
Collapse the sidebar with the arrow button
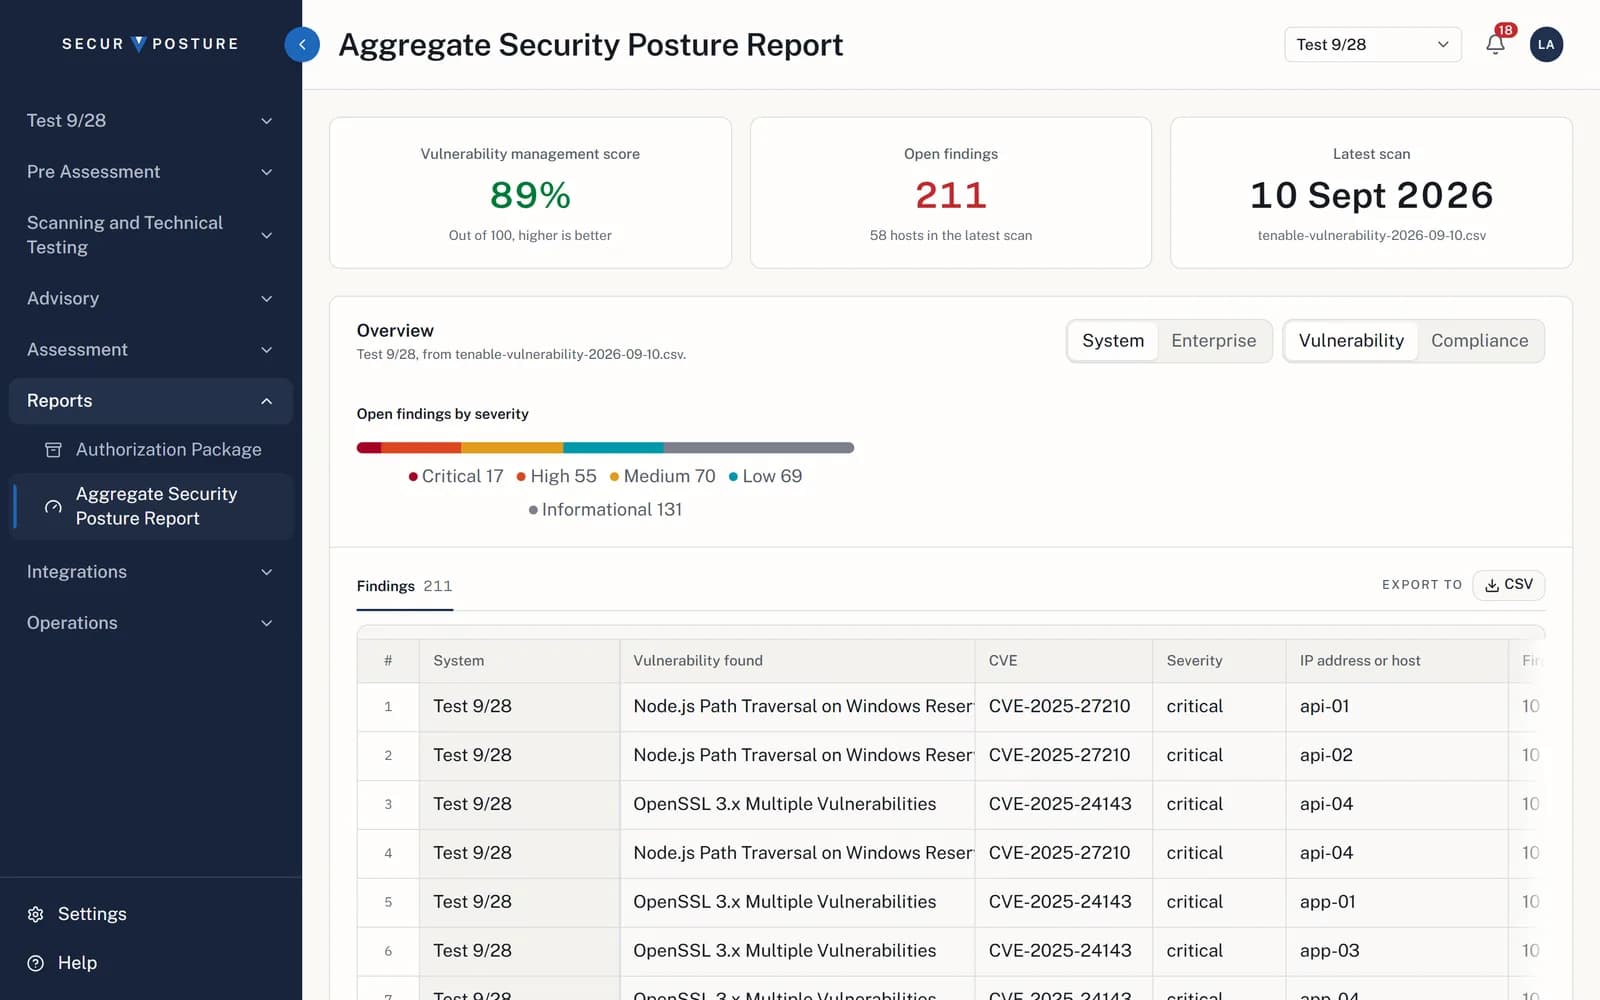[x=302, y=44]
